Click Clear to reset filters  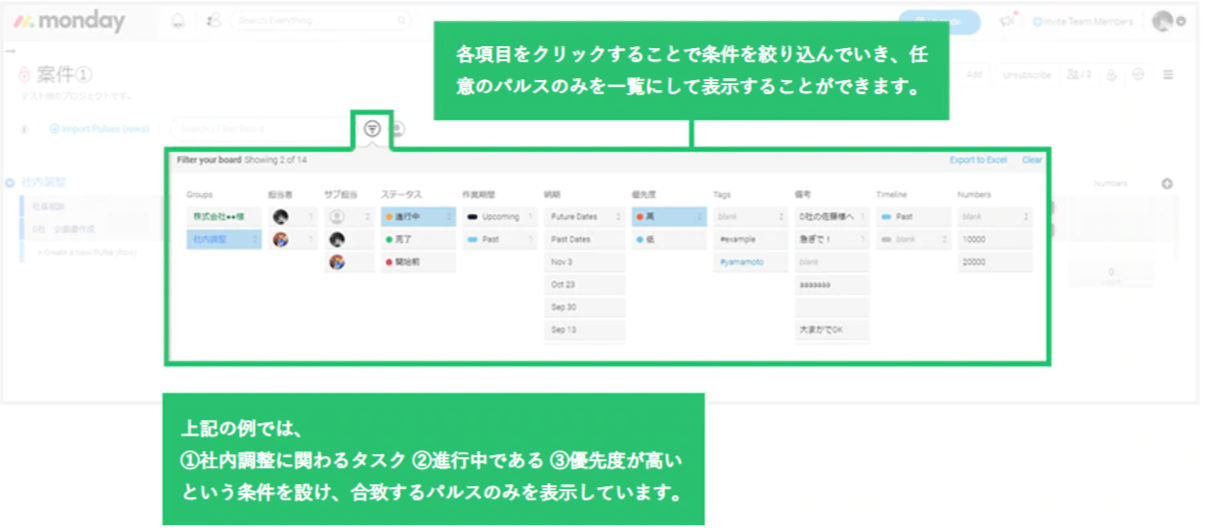tap(1031, 160)
